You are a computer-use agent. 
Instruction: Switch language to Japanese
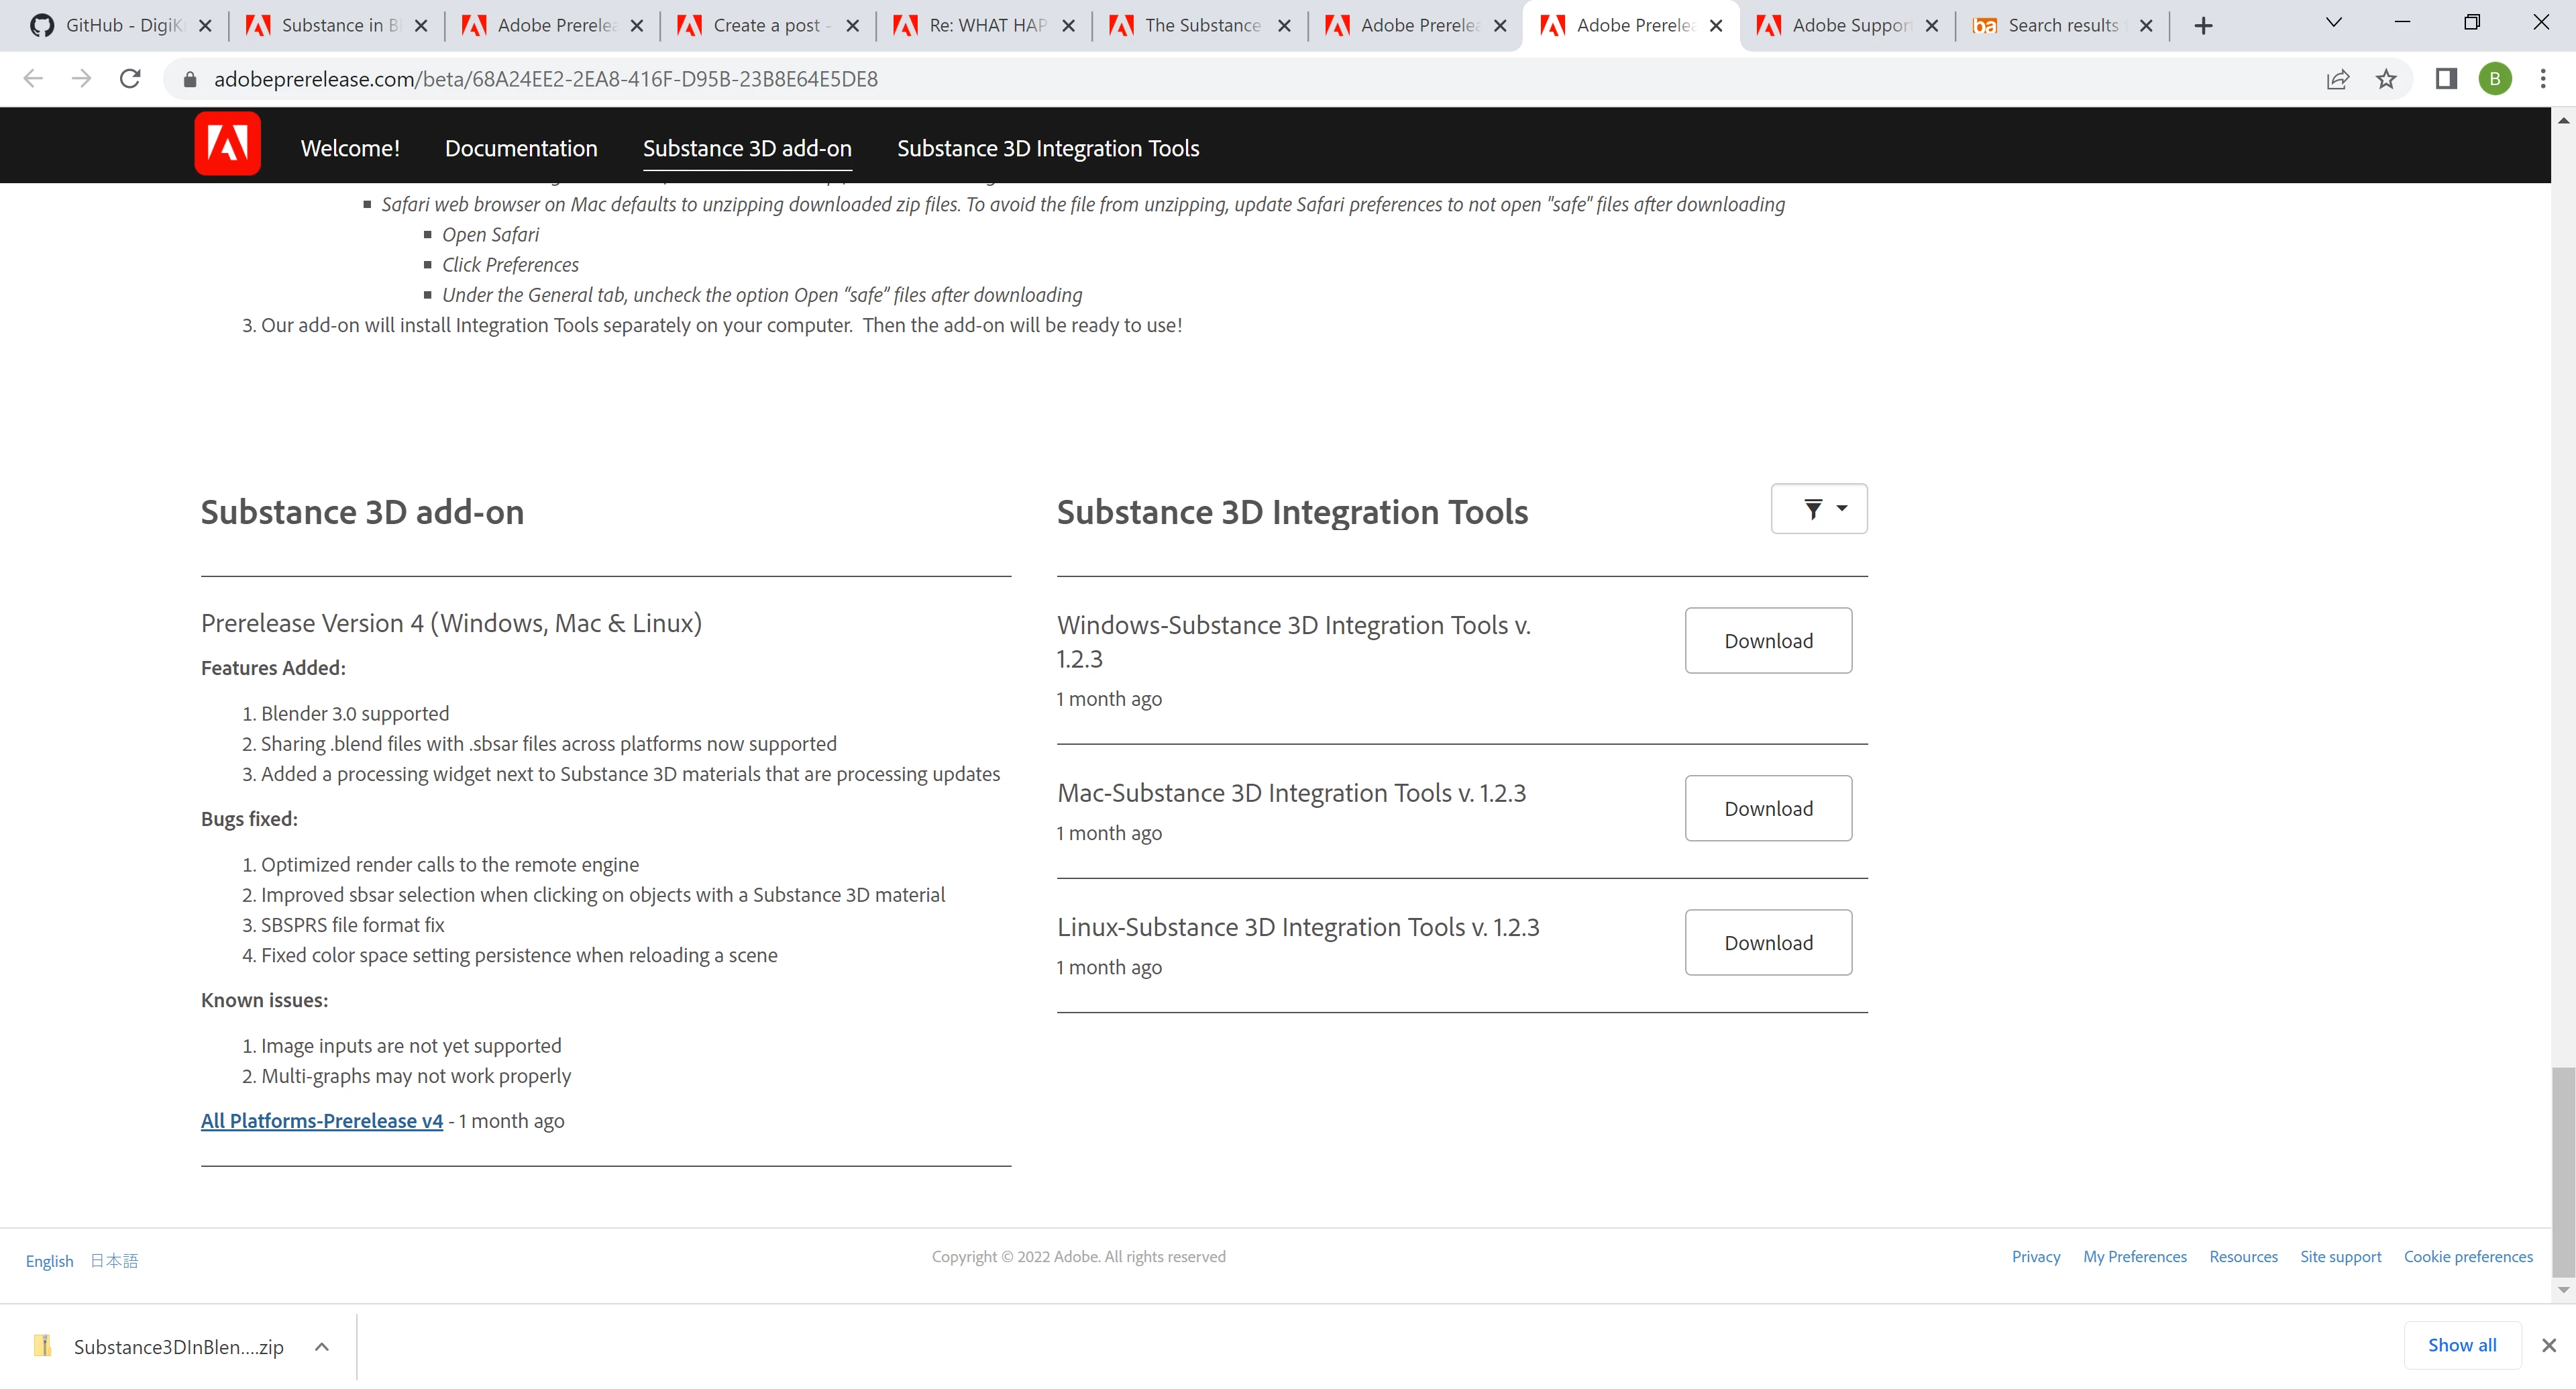coord(114,1261)
